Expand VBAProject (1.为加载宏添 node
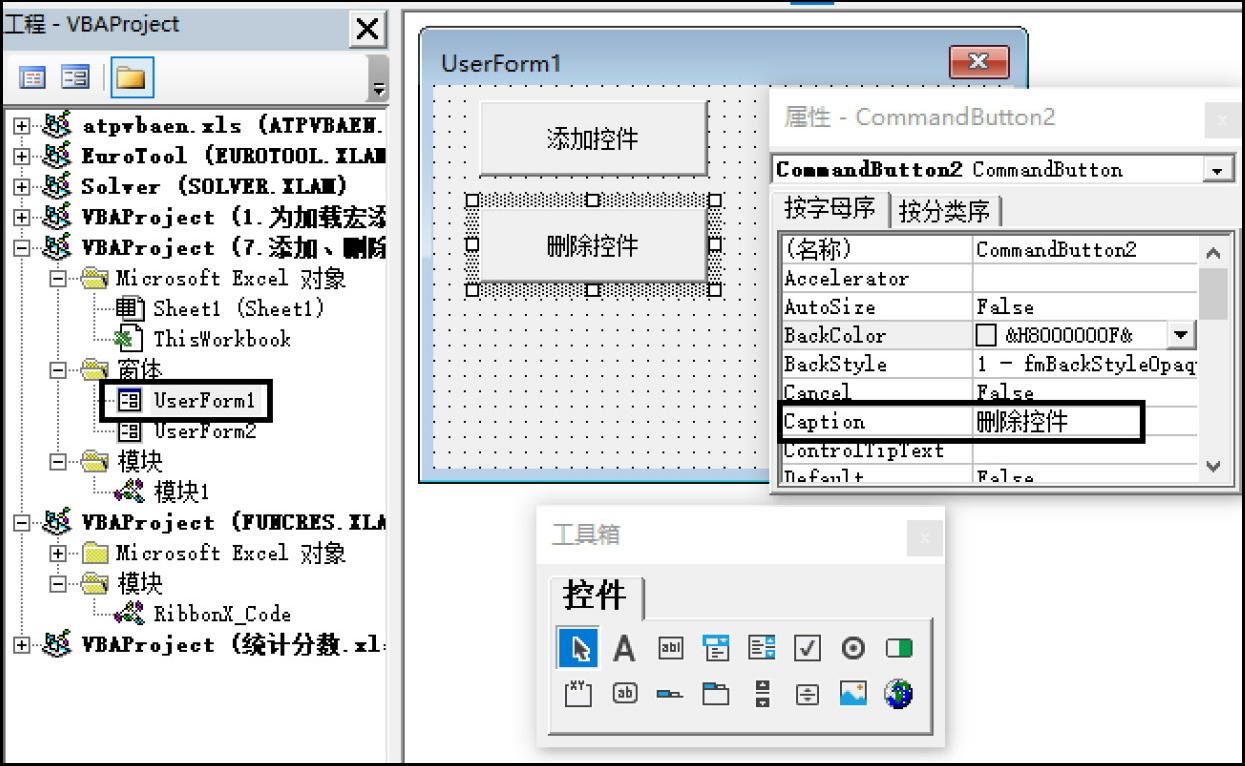 22,217
